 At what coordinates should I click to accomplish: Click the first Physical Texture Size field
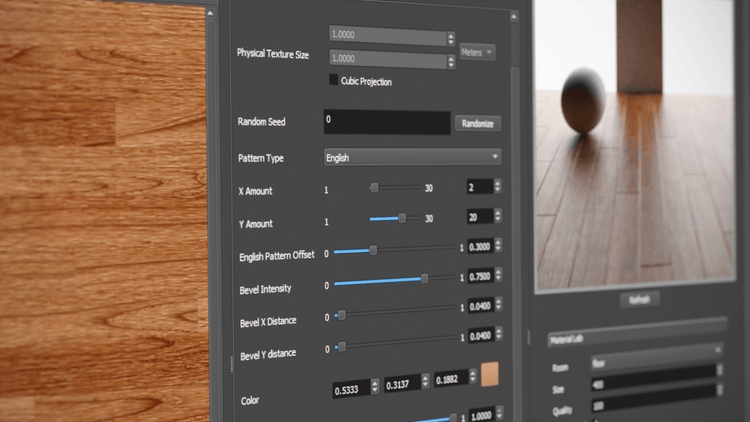click(x=388, y=35)
